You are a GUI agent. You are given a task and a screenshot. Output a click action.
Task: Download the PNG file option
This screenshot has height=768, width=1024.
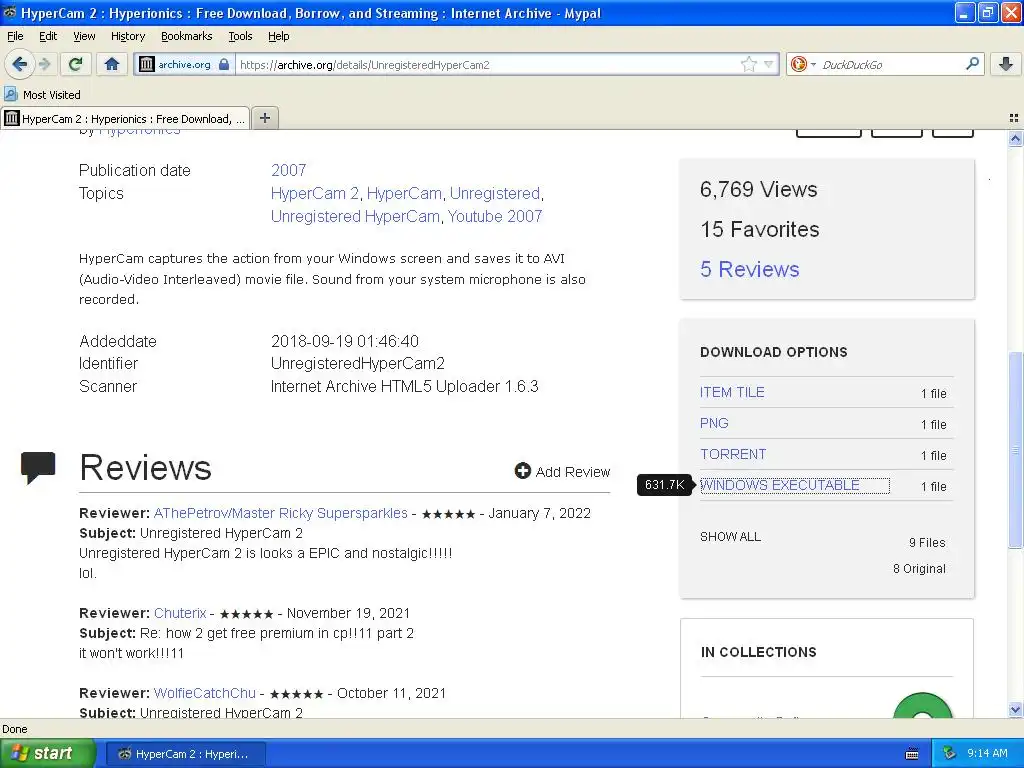(x=714, y=423)
